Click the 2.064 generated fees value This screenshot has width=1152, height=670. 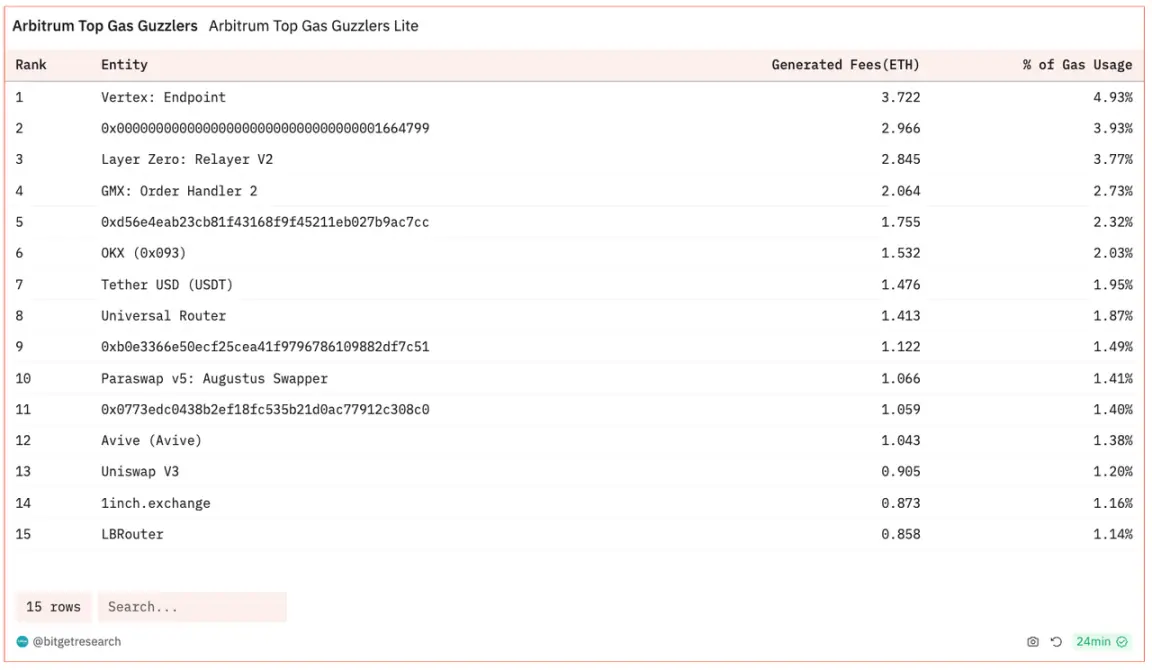(x=901, y=191)
